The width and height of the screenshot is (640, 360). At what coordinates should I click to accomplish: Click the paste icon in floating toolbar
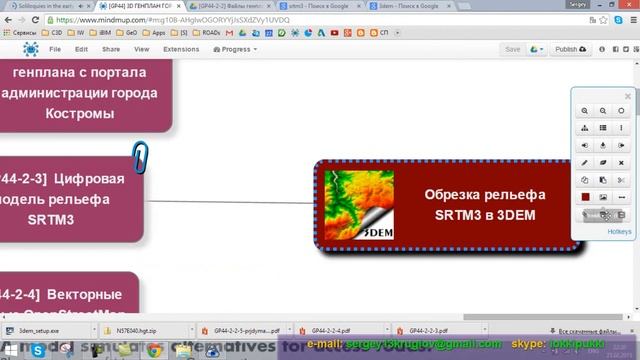[x=603, y=180]
